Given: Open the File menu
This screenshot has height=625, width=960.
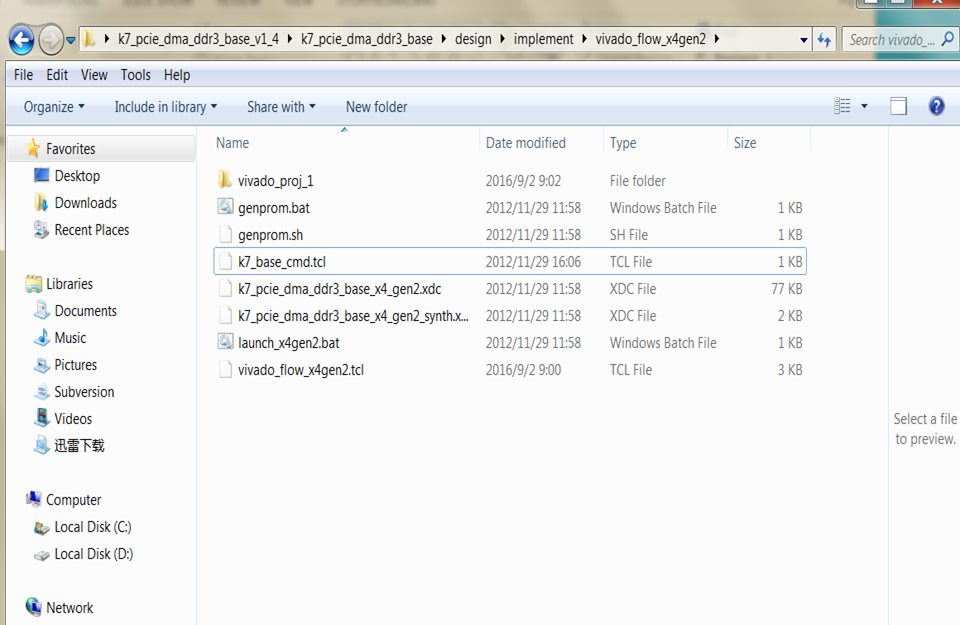Looking at the screenshot, I should 23,75.
